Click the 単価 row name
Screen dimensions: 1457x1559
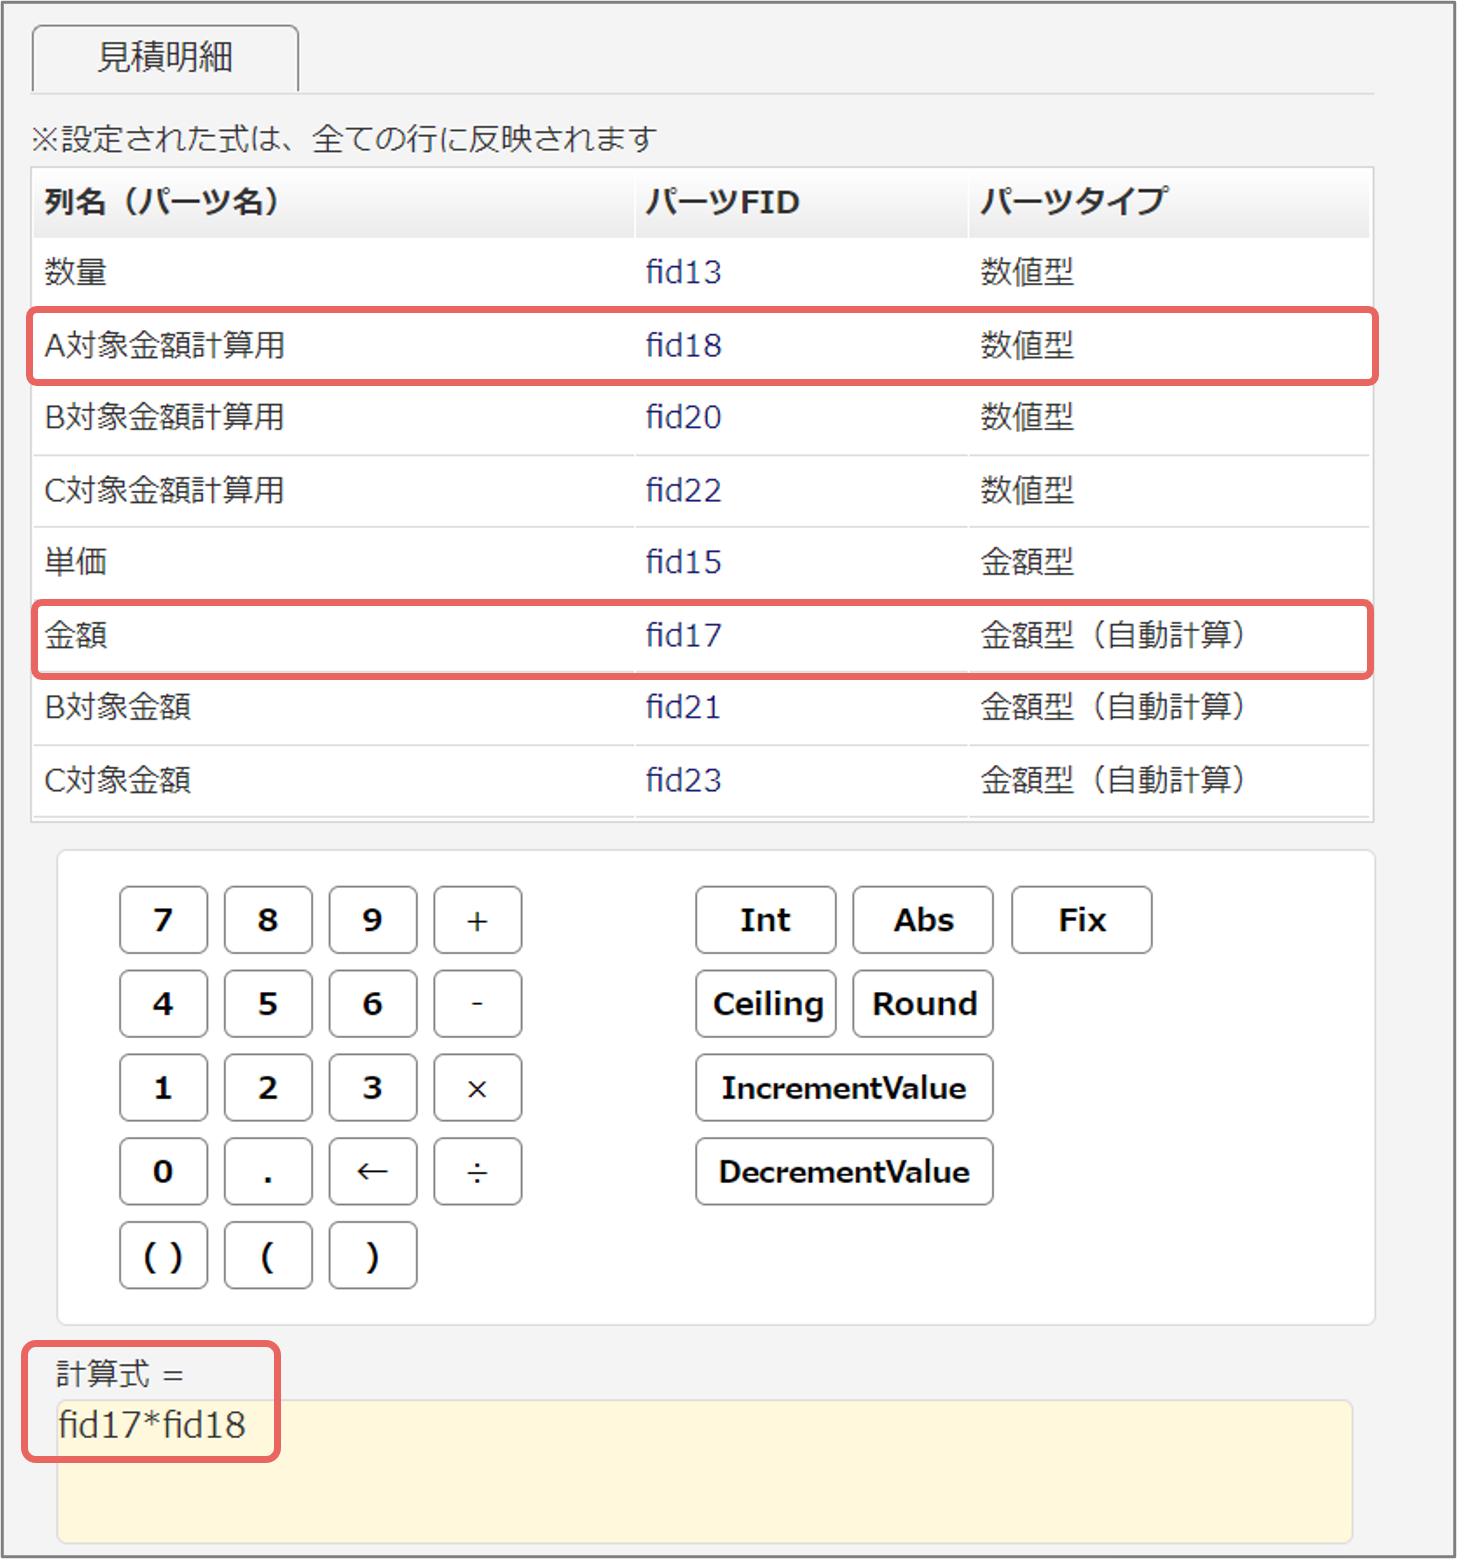76,562
